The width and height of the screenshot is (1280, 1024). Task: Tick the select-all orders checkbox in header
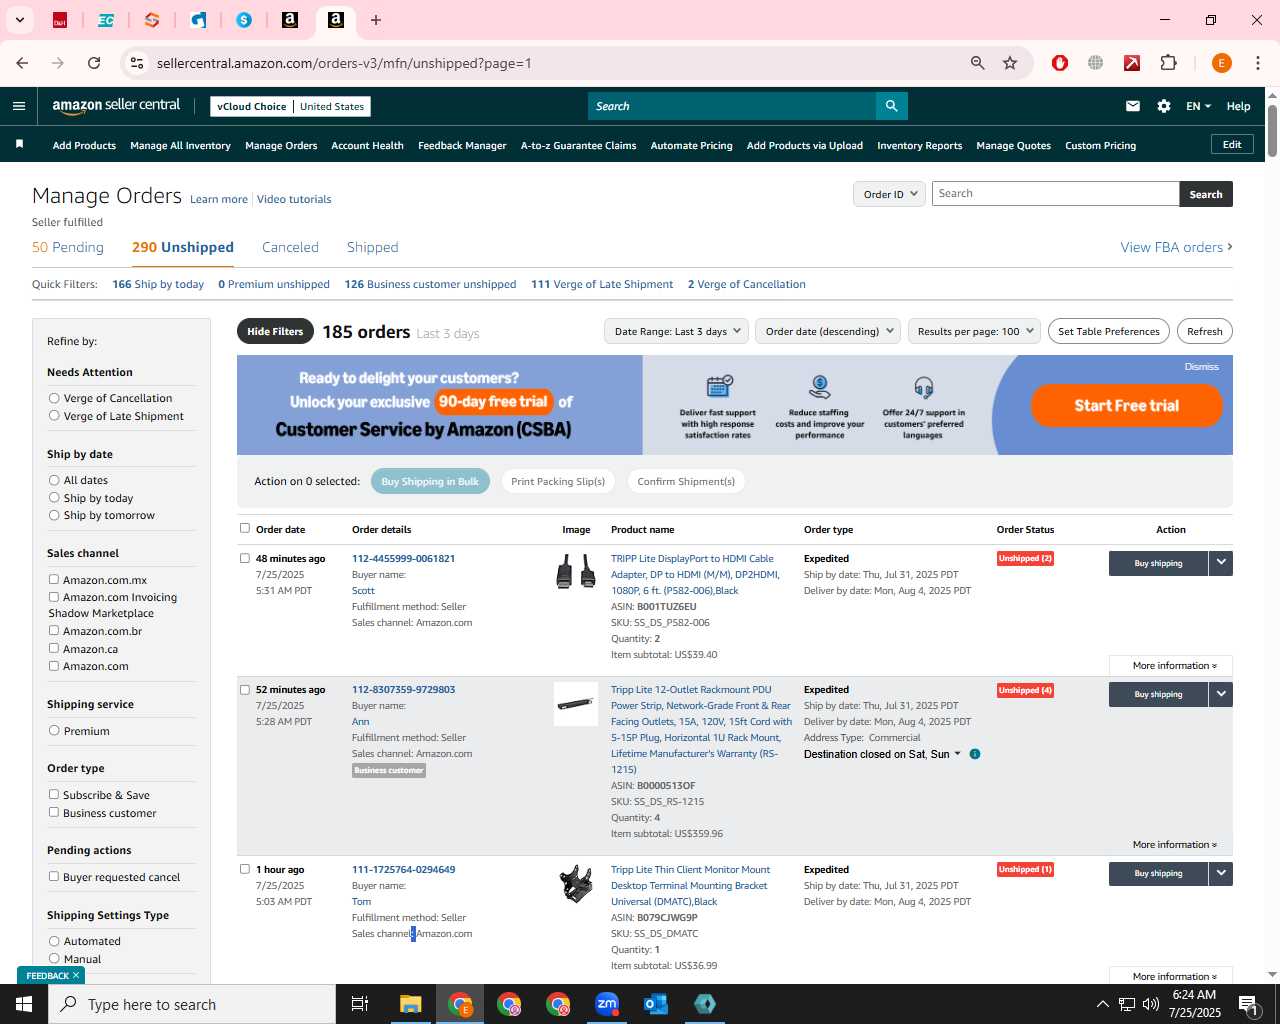click(245, 528)
